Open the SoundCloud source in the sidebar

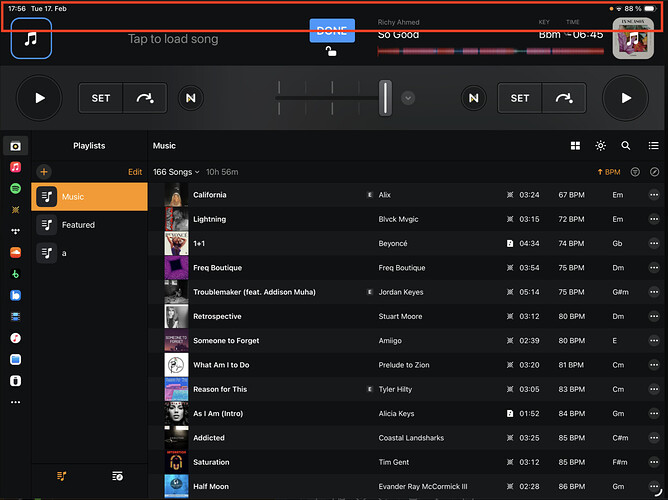15,252
